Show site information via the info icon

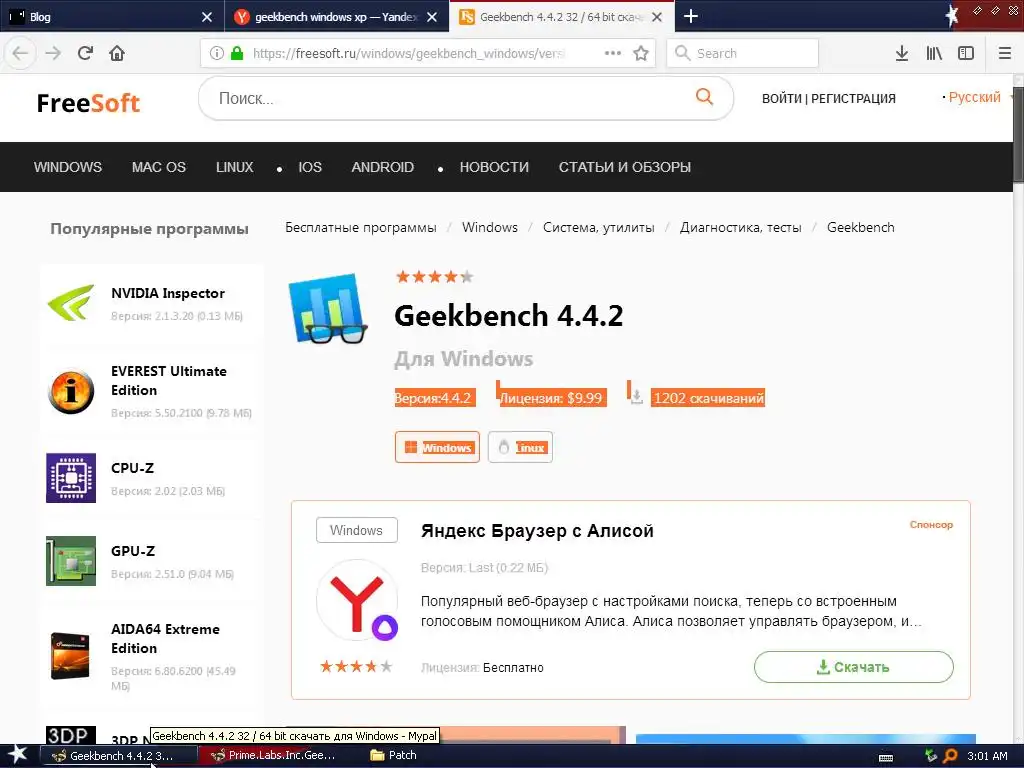pyautogui.click(x=217, y=53)
